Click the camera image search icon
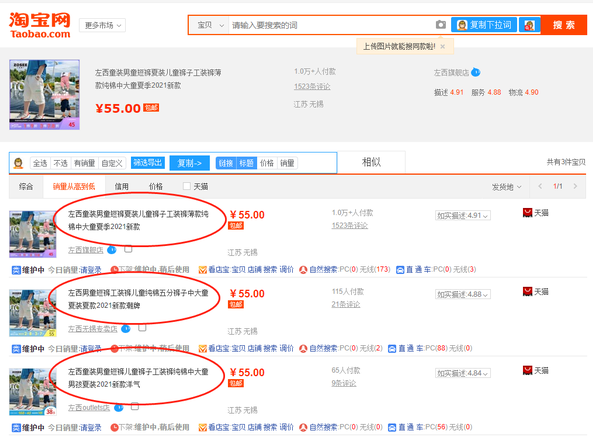 tap(441, 25)
